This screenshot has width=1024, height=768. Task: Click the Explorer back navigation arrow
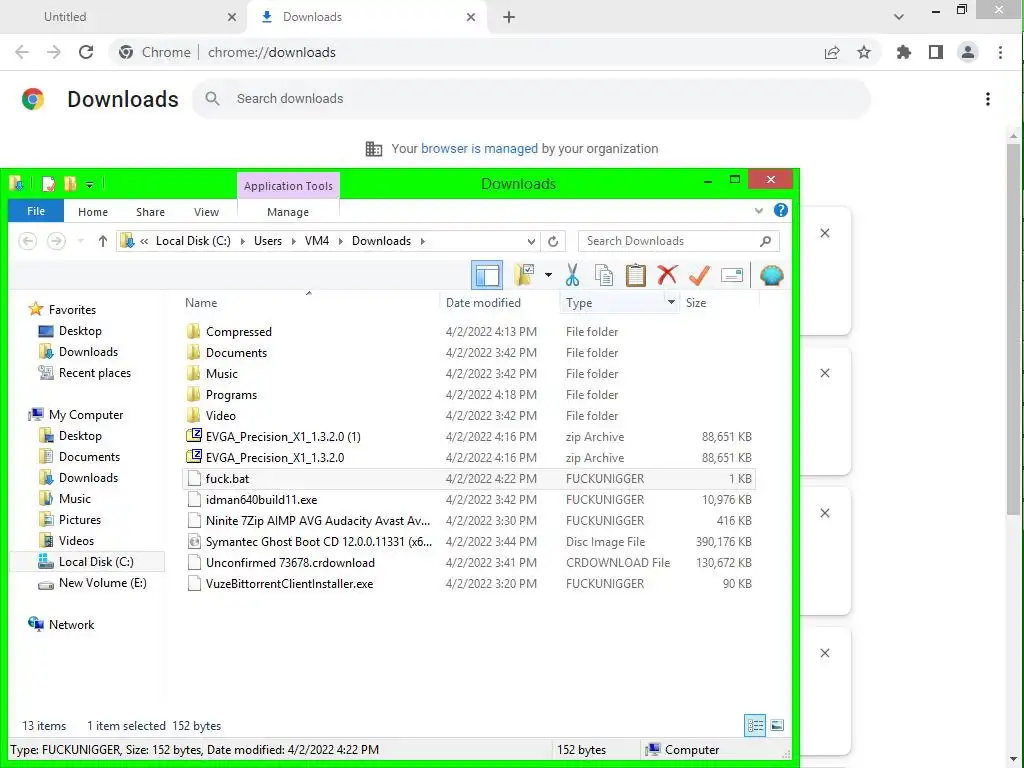pos(27,241)
